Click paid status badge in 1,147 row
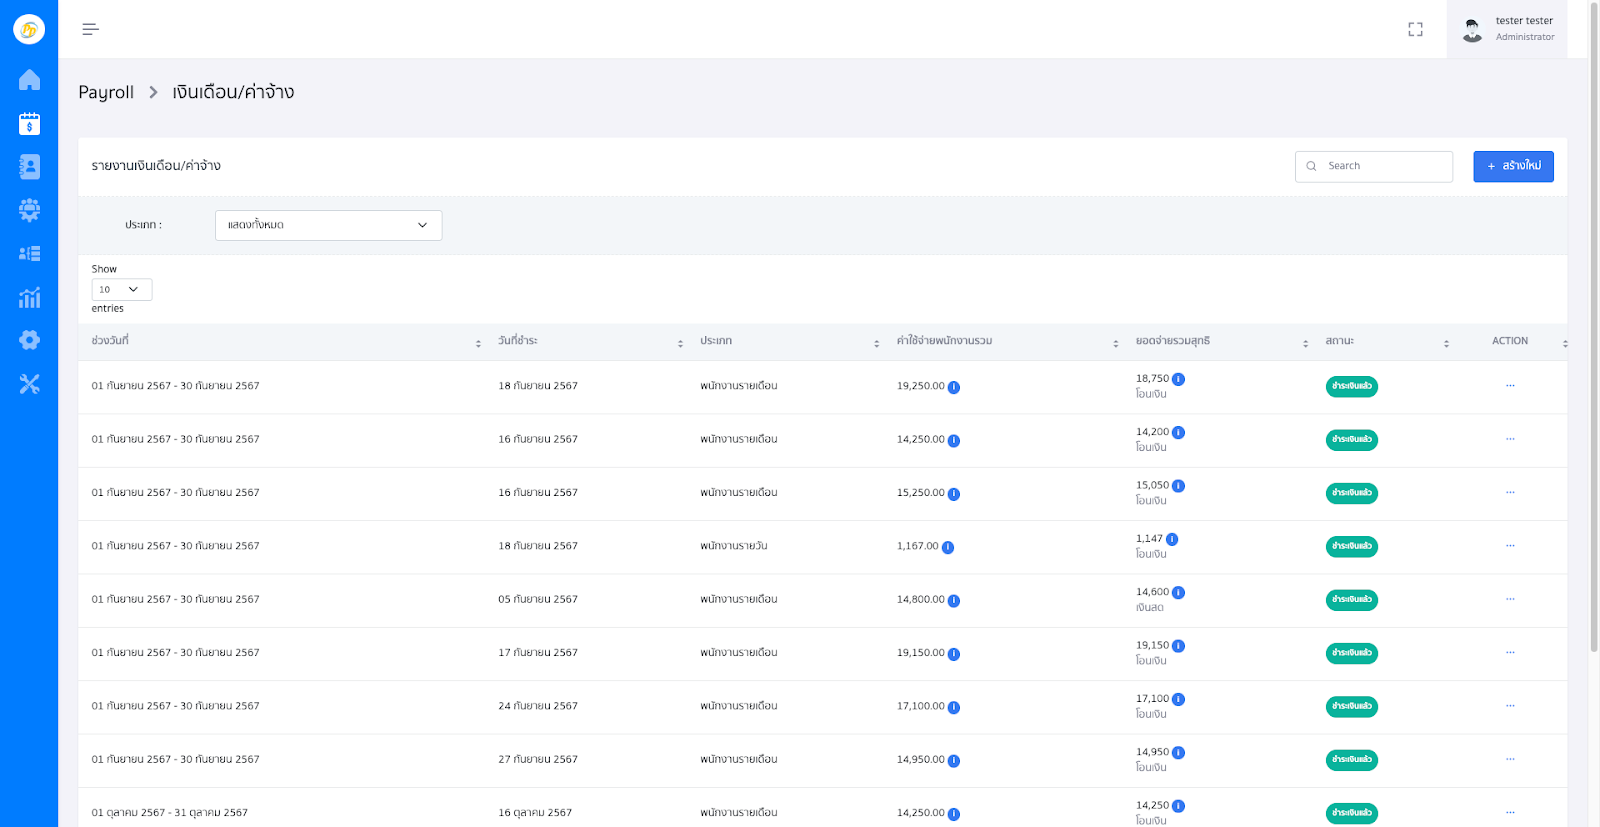1600x827 pixels. coord(1351,546)
